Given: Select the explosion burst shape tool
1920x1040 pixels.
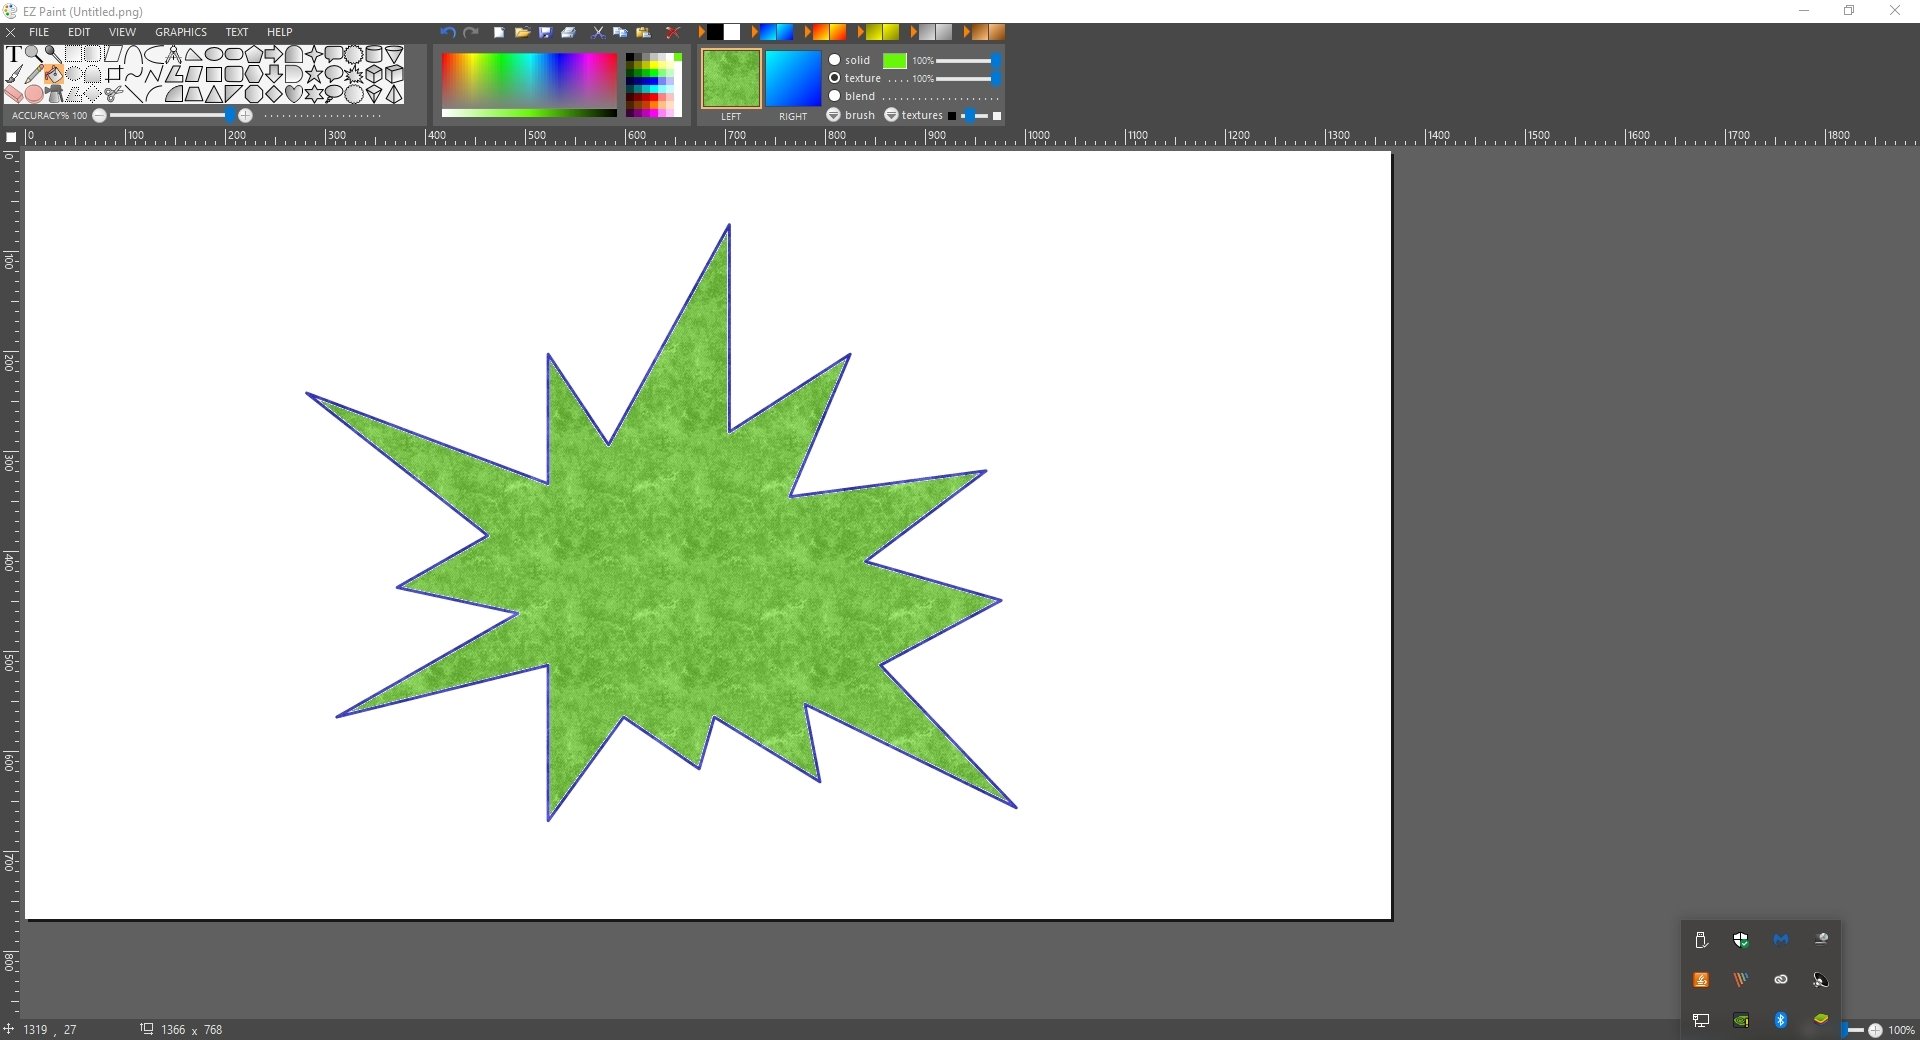Looking at the screenshot, I should 354,74.
